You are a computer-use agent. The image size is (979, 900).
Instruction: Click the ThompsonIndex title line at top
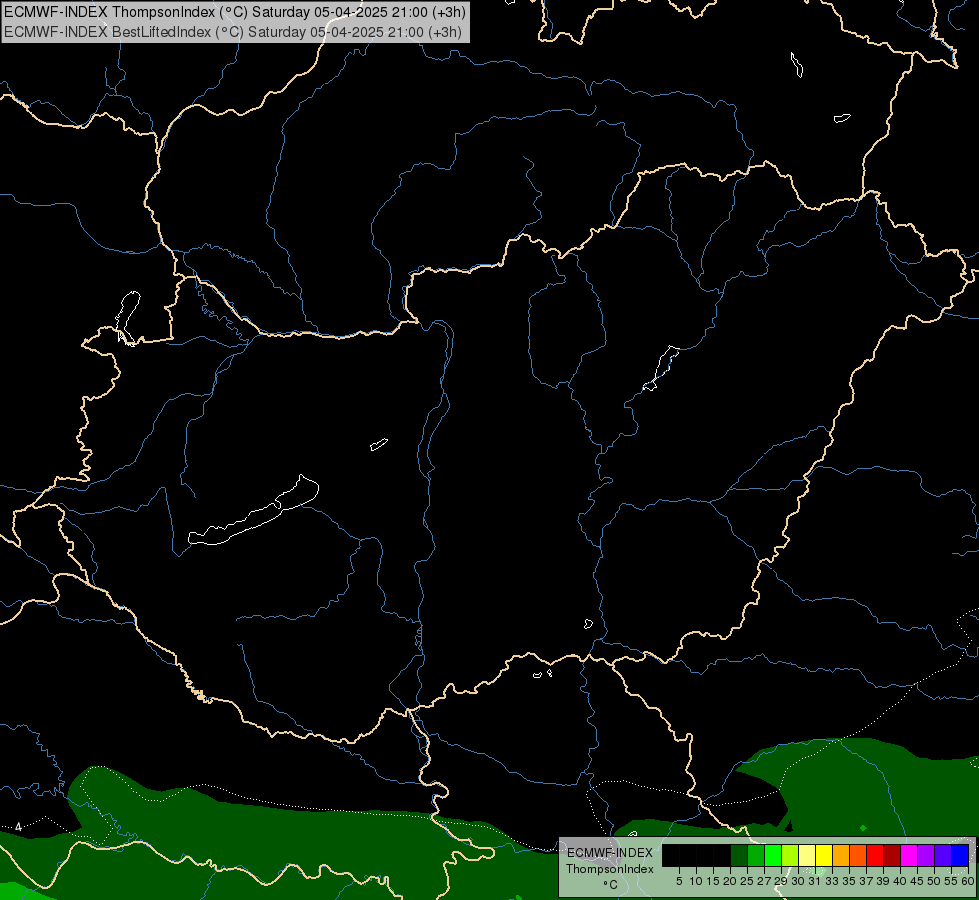(x=235, y=11)
